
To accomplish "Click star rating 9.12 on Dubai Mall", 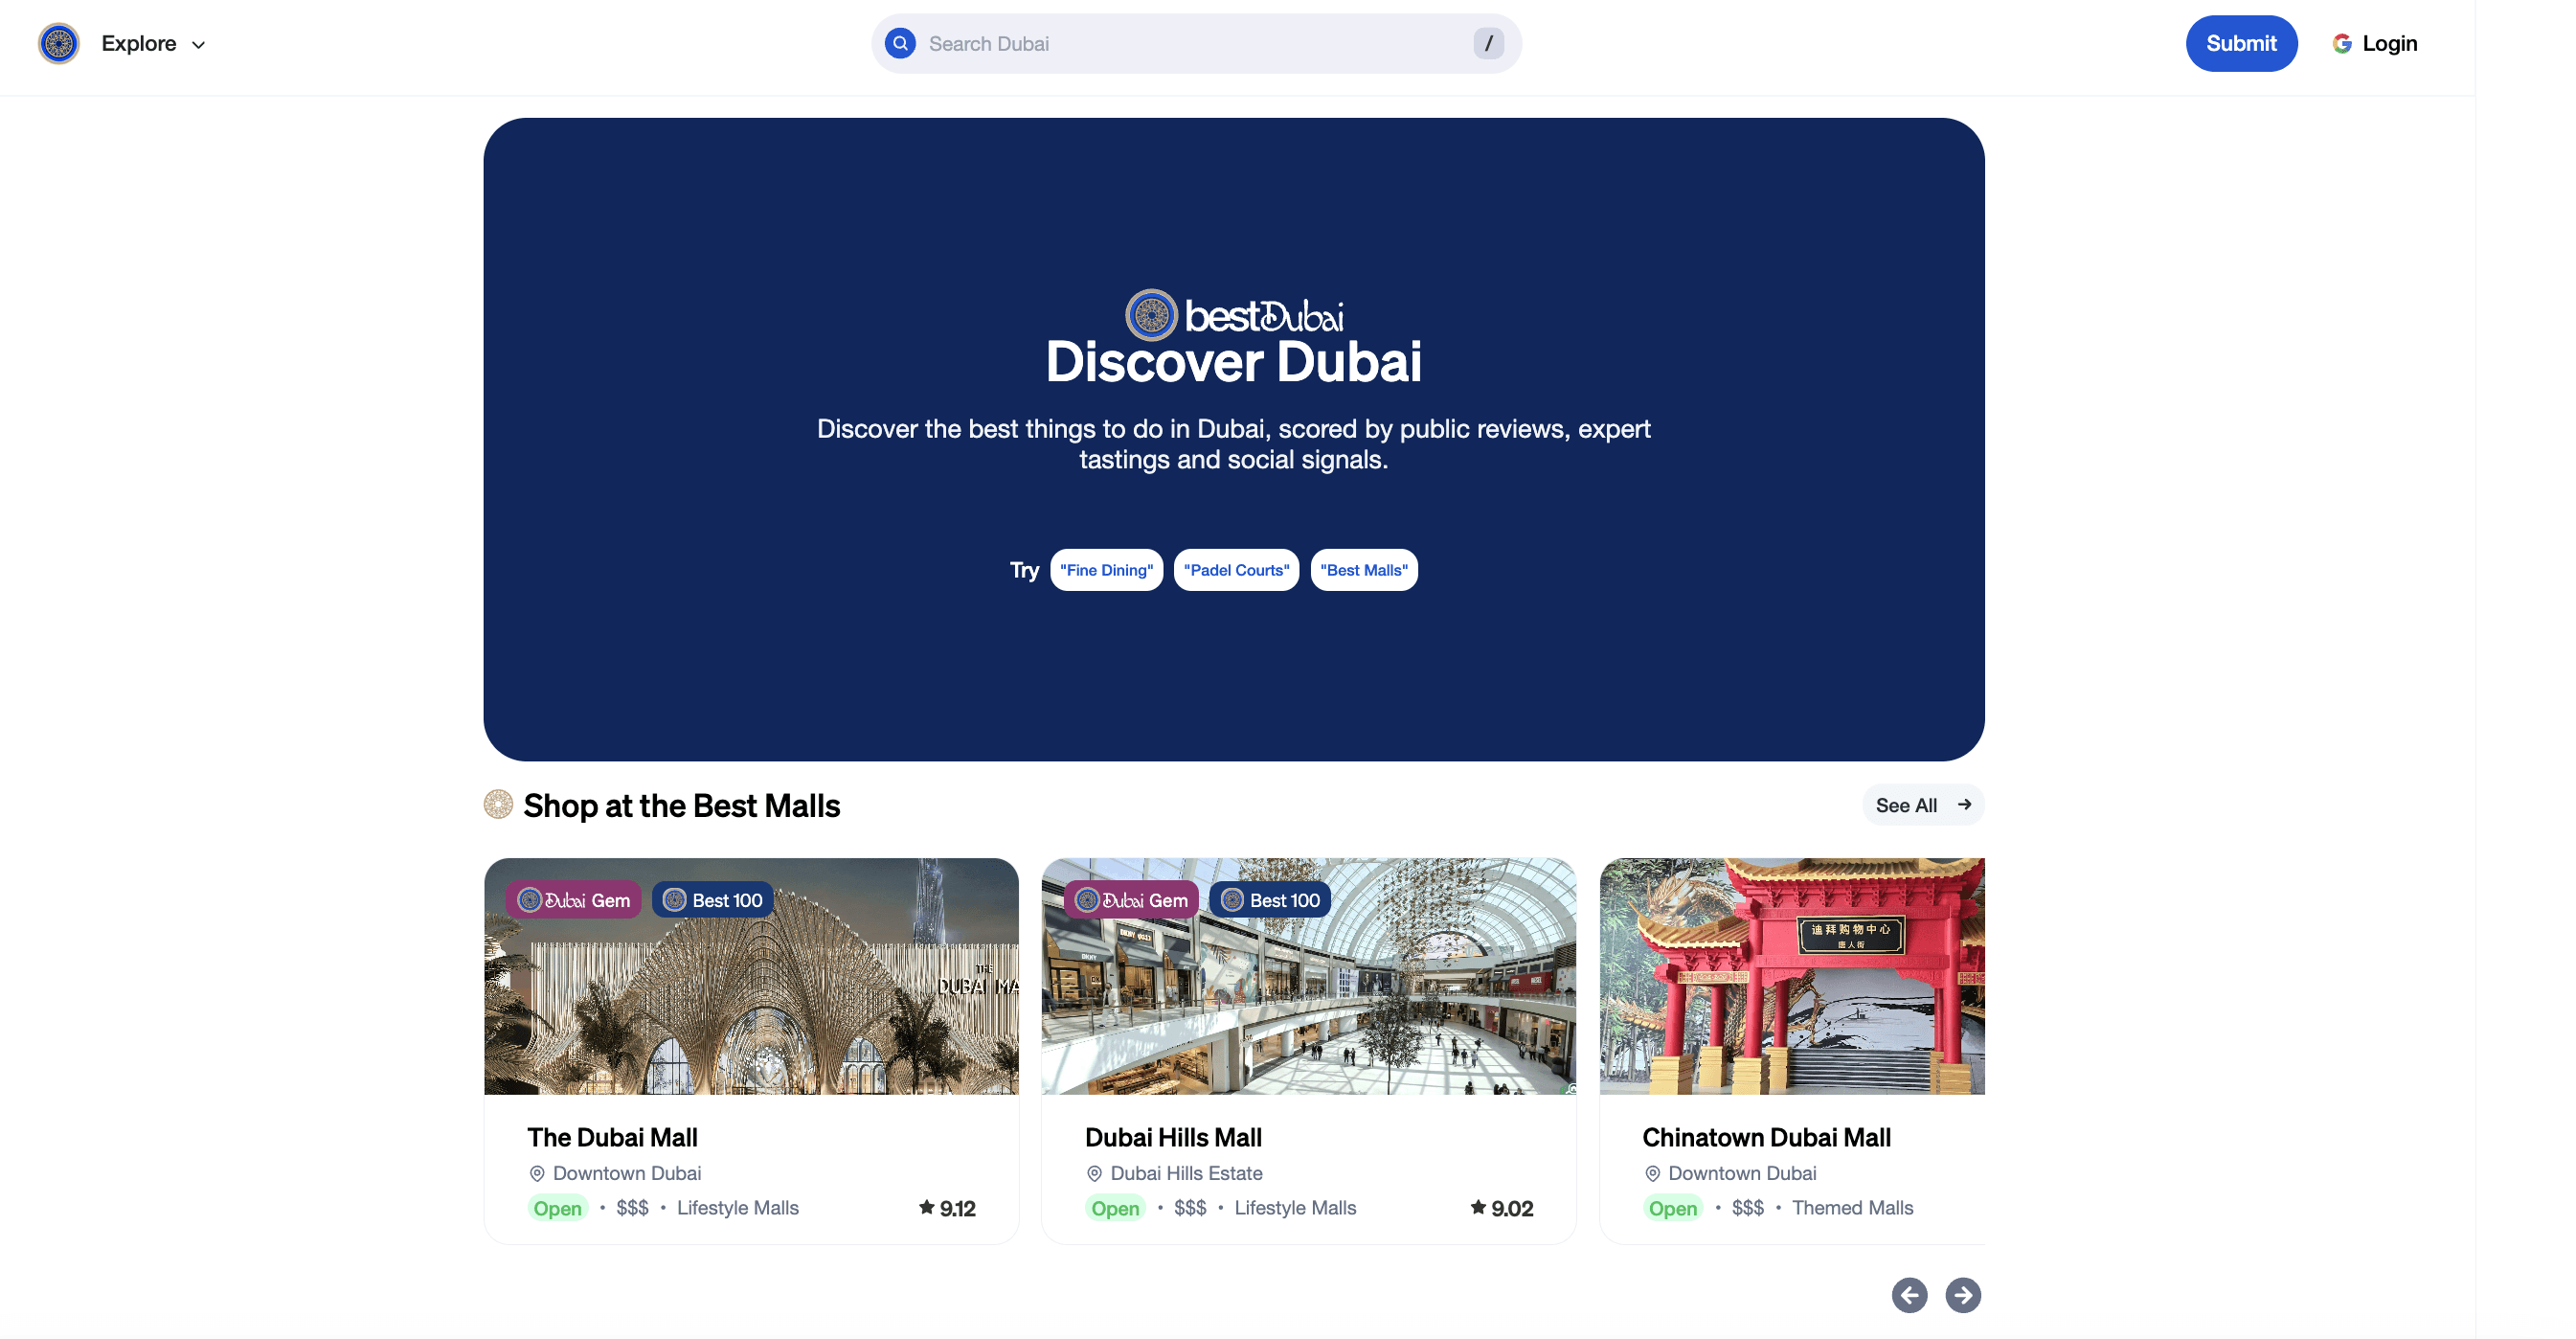I will click(x=946, y=1208).
